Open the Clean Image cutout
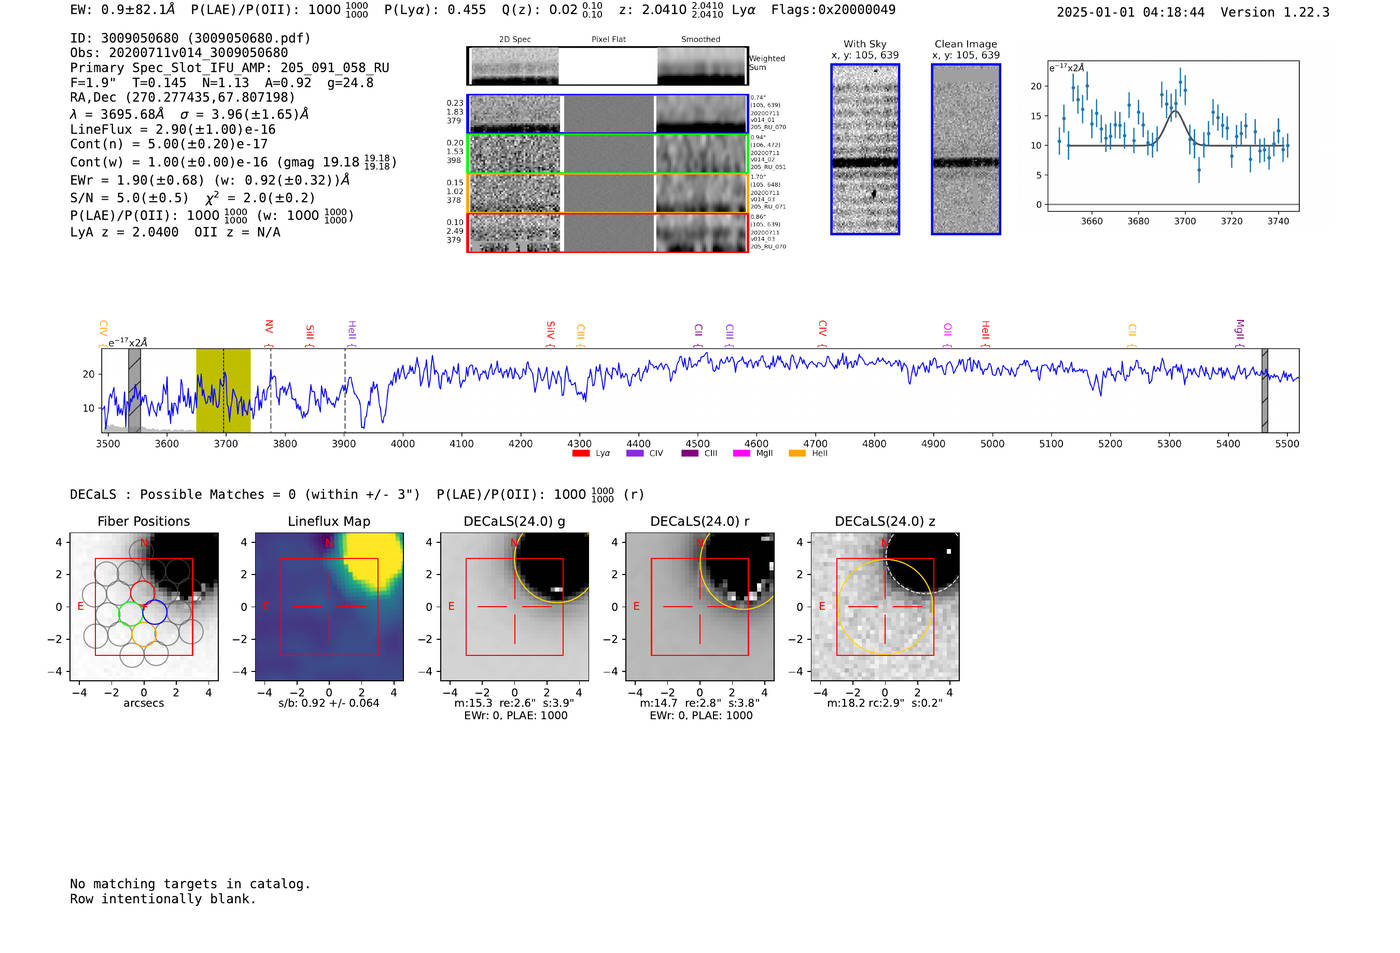Image resolution: width=1400 pixels, height=953 pixels. (x=966, y=149)
